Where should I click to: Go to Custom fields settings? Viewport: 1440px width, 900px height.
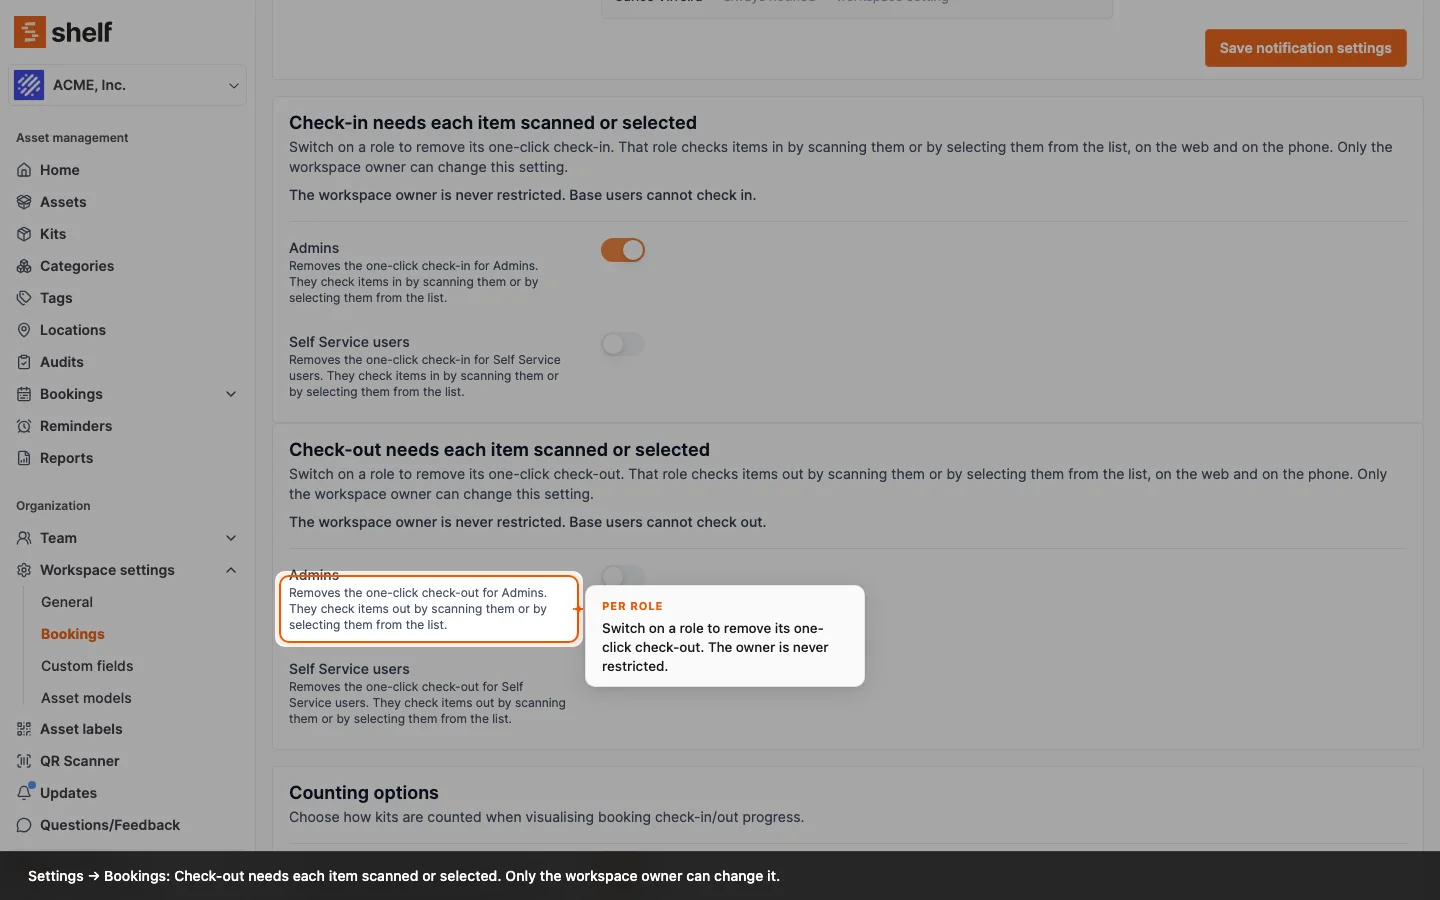87,666
